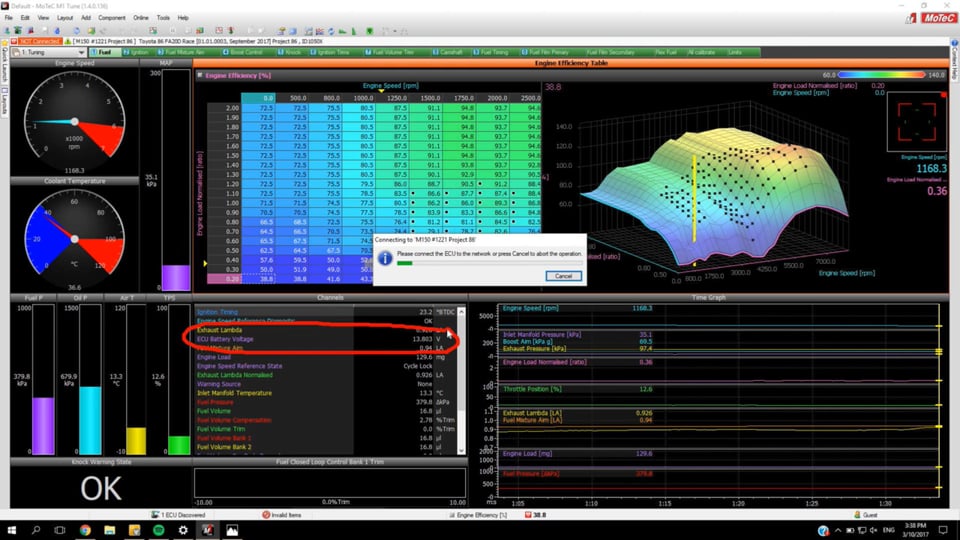Open the Edit menu
Viewport: 960px width, 540px height.
25,18
